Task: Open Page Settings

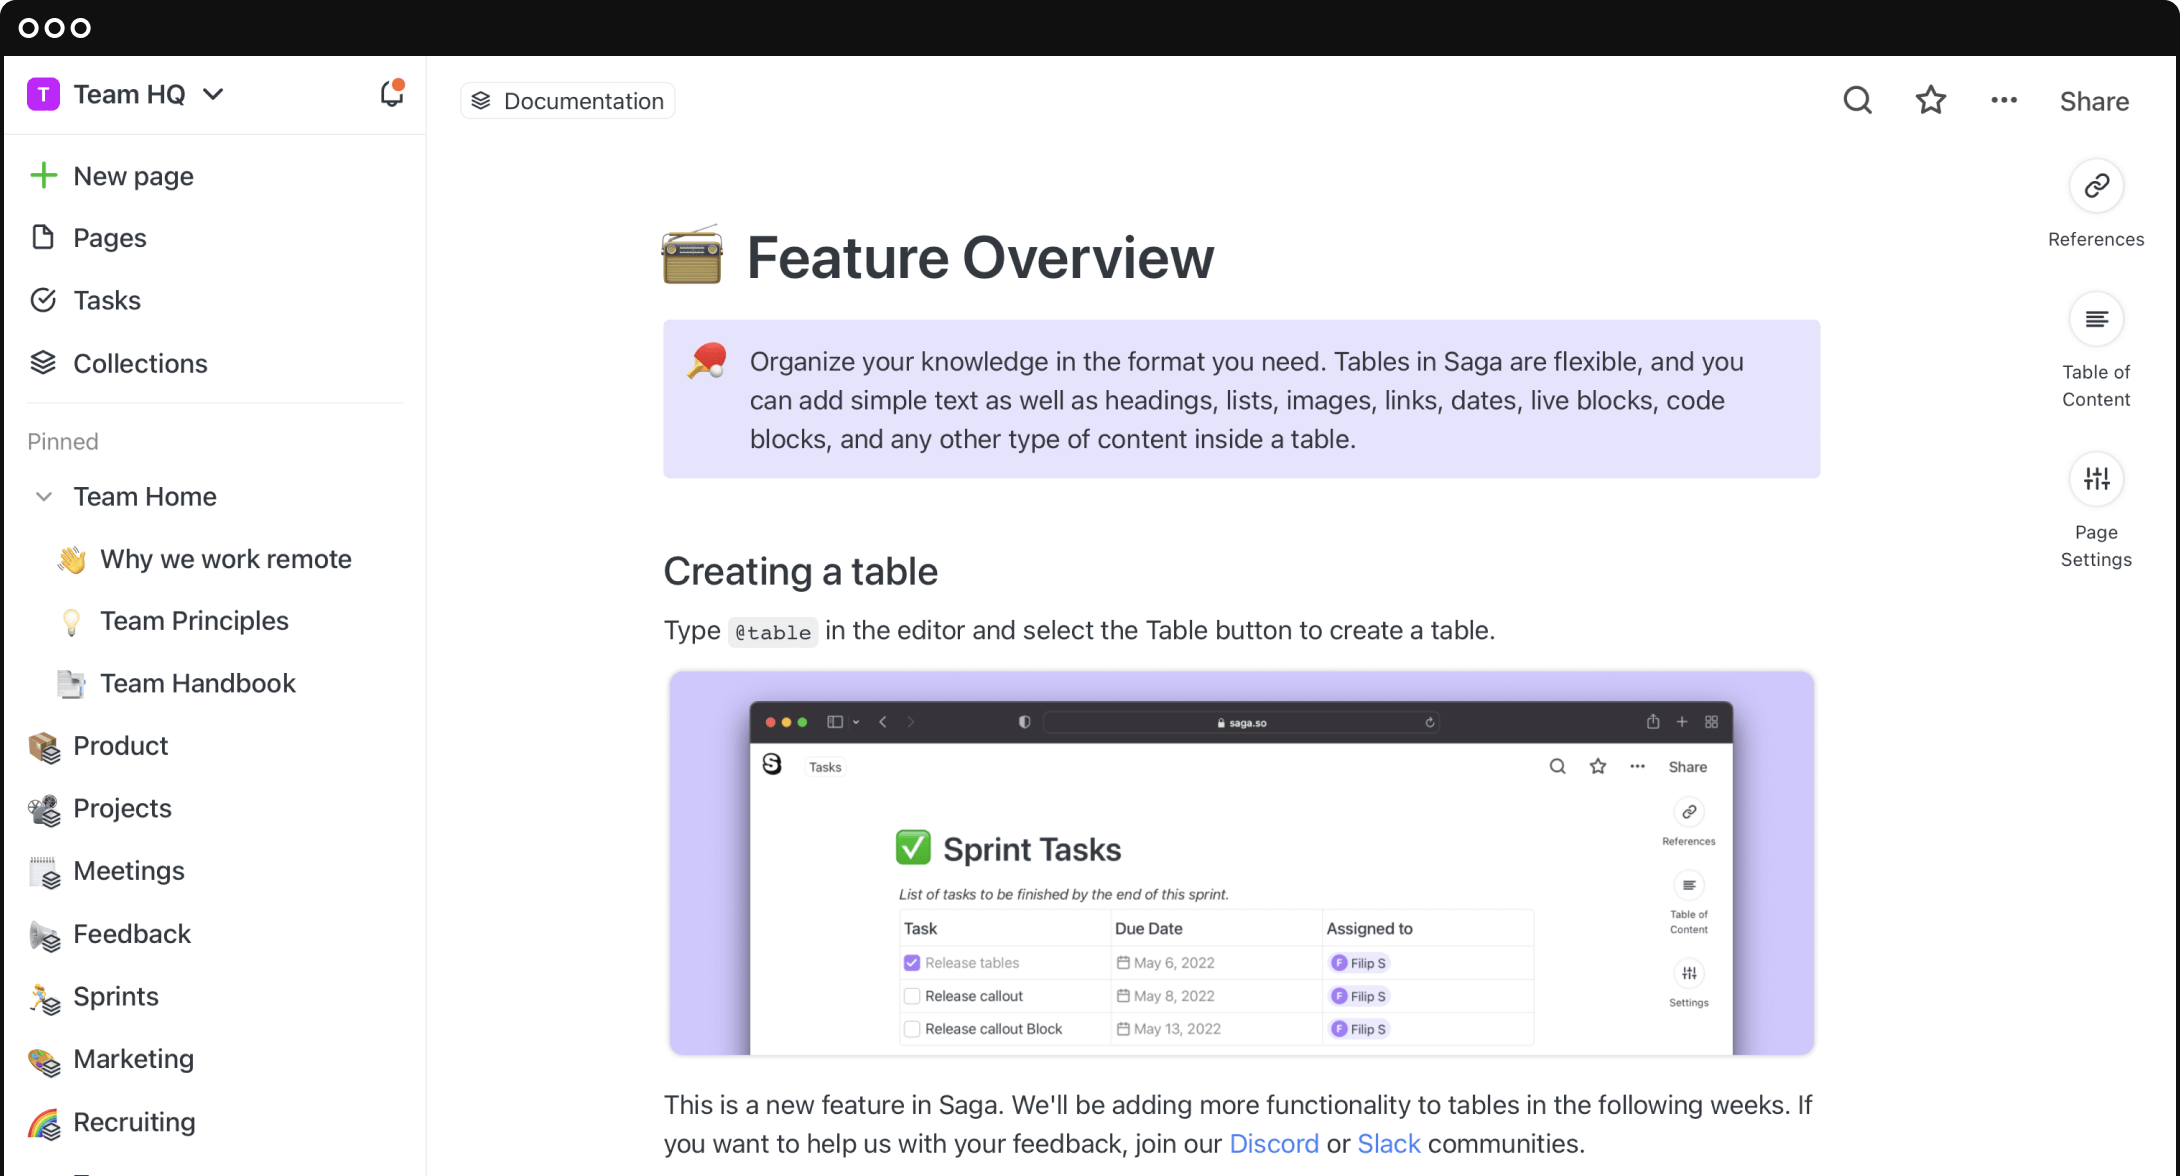Action: point(2096,479)
